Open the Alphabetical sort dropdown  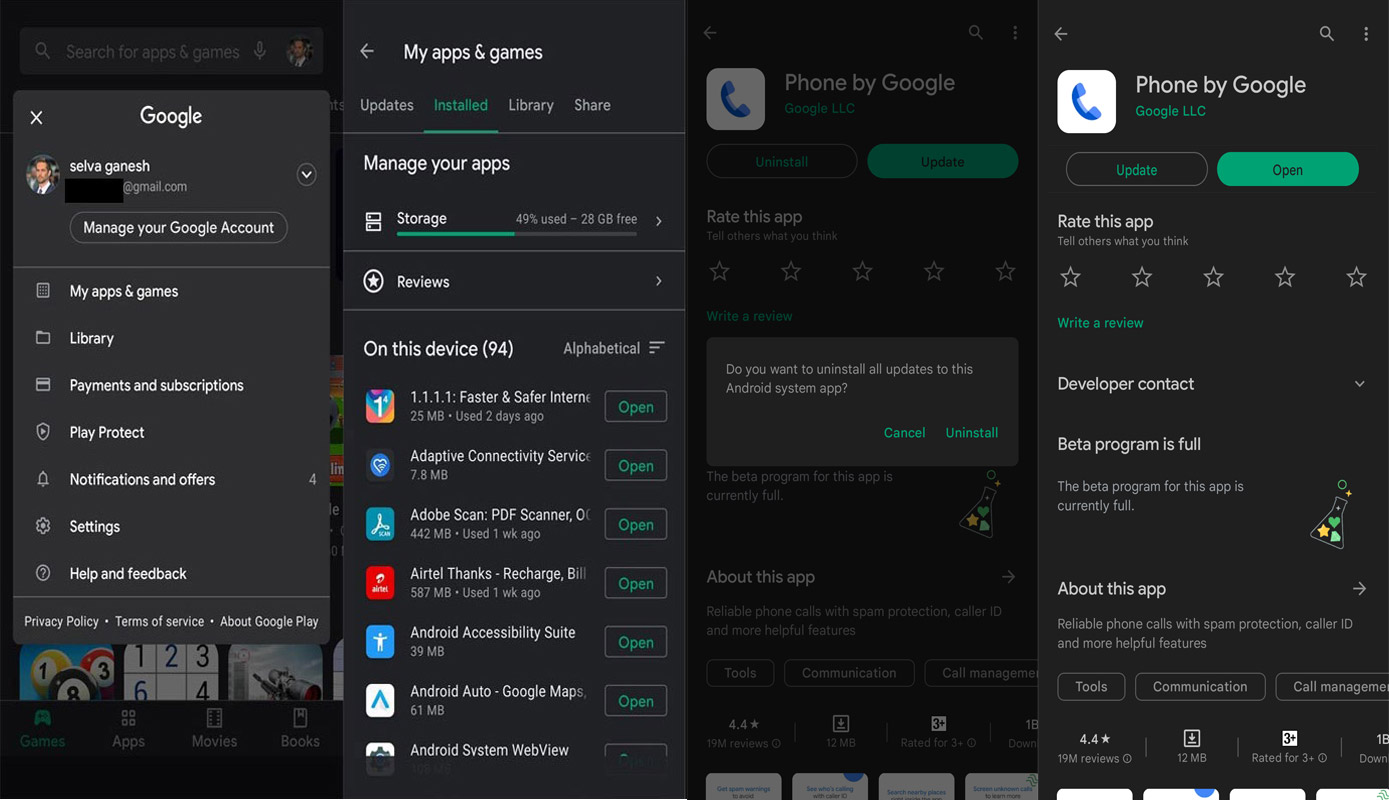(614, 348)
